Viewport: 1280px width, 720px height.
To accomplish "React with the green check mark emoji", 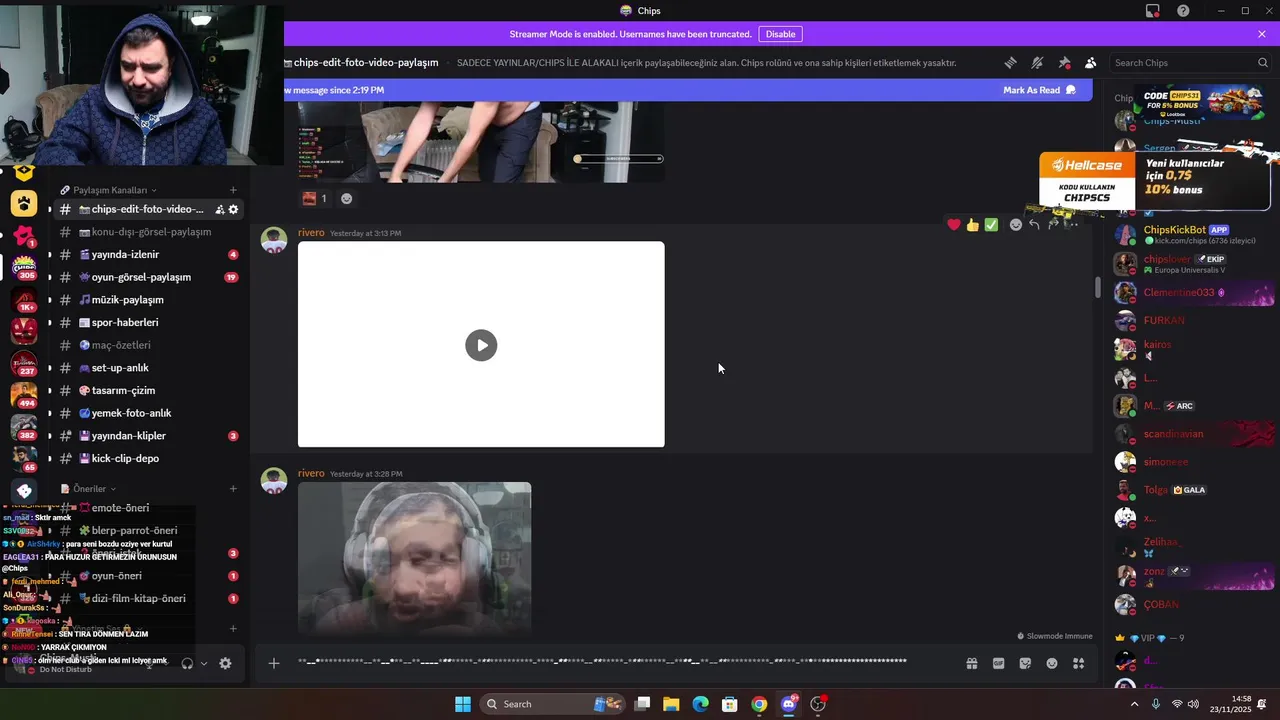I will tap(991, 225).
